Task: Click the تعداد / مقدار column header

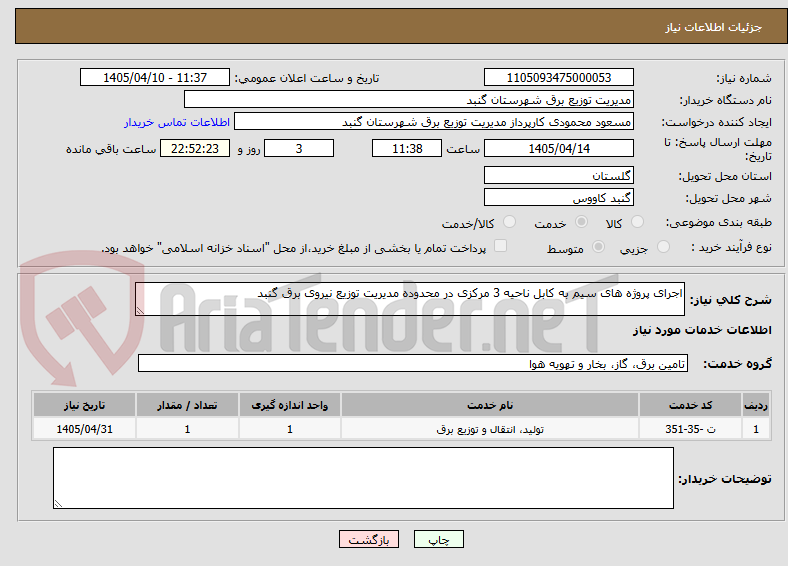Action: point(187,405)
